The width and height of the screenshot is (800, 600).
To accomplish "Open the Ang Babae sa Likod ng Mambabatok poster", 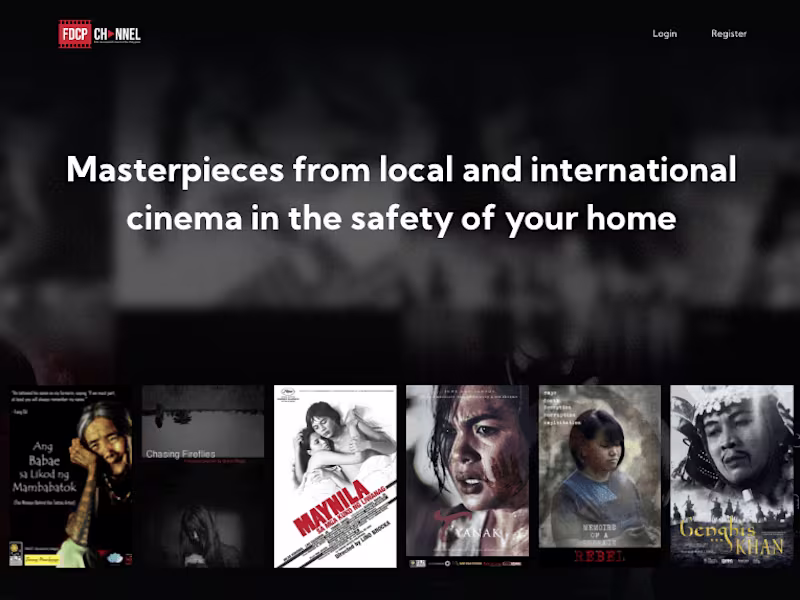I will (71, 476).
